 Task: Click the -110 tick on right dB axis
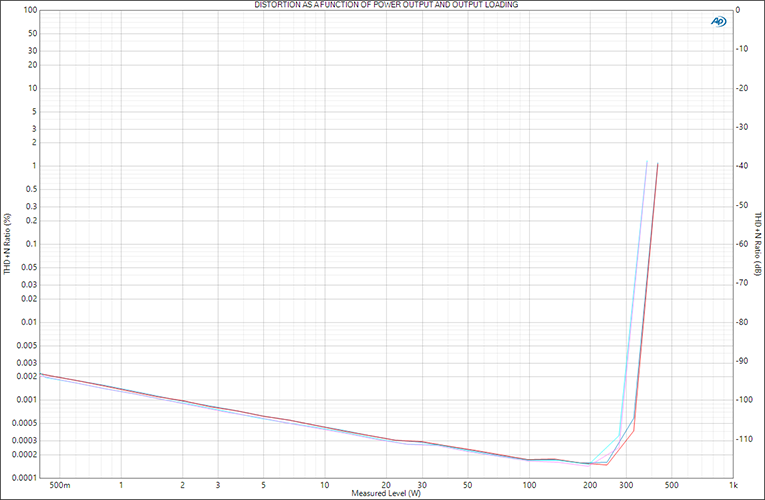pos(743,439)
